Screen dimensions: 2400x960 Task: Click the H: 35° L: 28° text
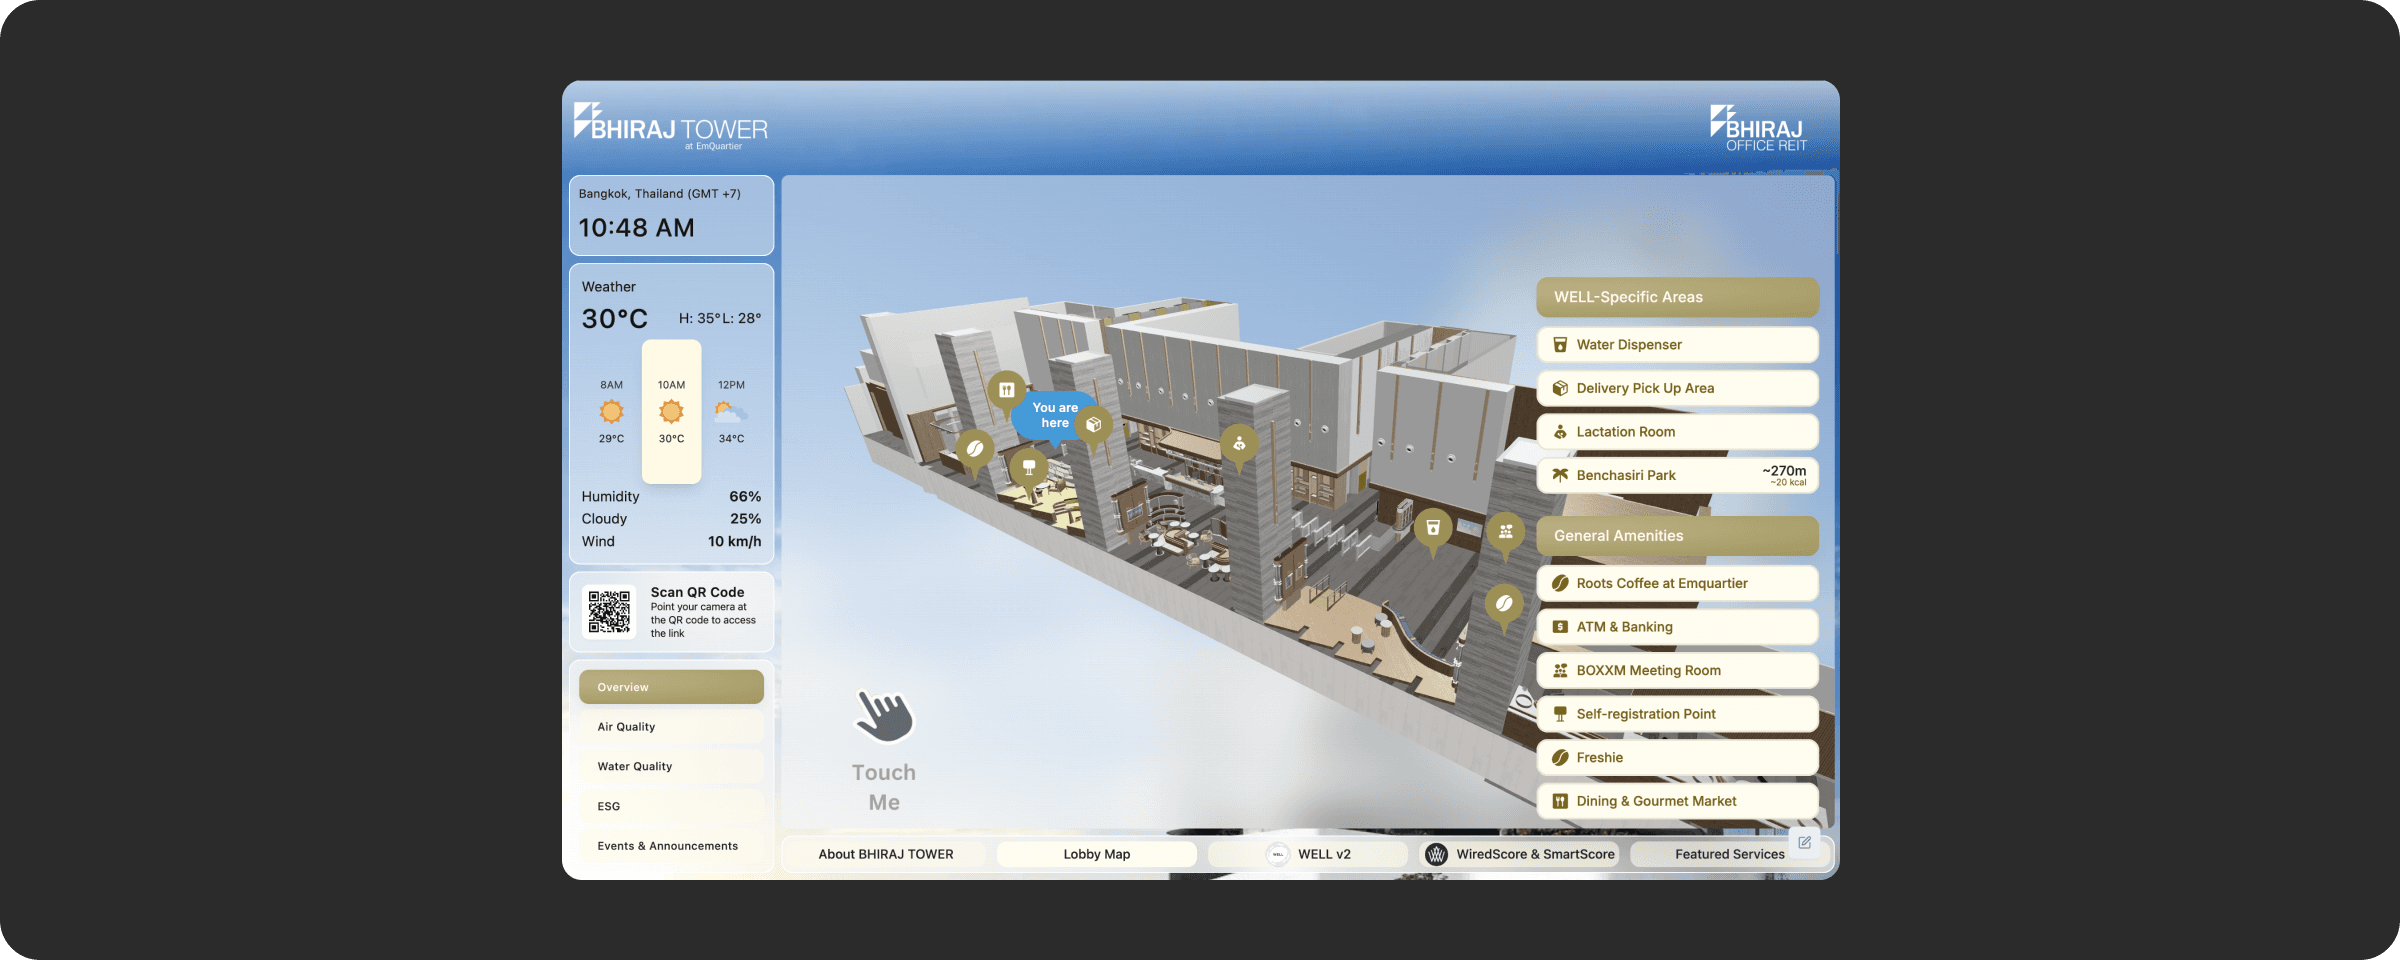click(x=720, y=318)
